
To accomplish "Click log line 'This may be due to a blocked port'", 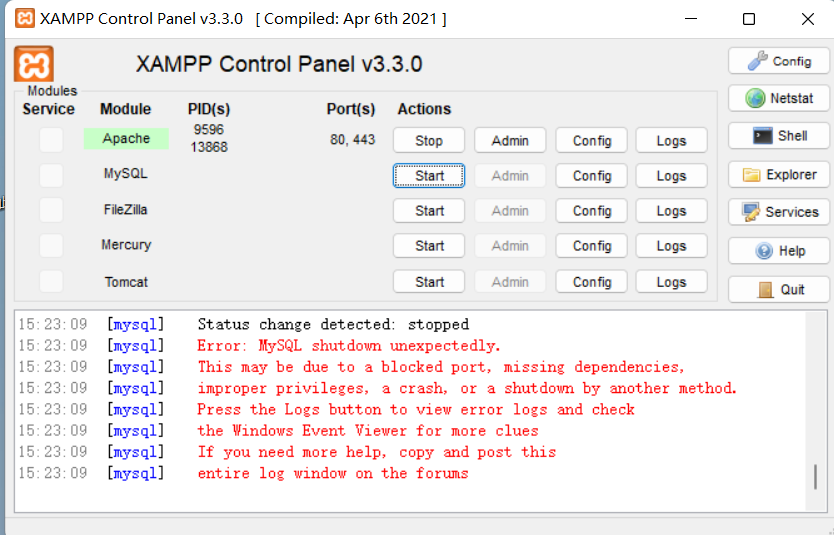I will (x=440, y=367).
